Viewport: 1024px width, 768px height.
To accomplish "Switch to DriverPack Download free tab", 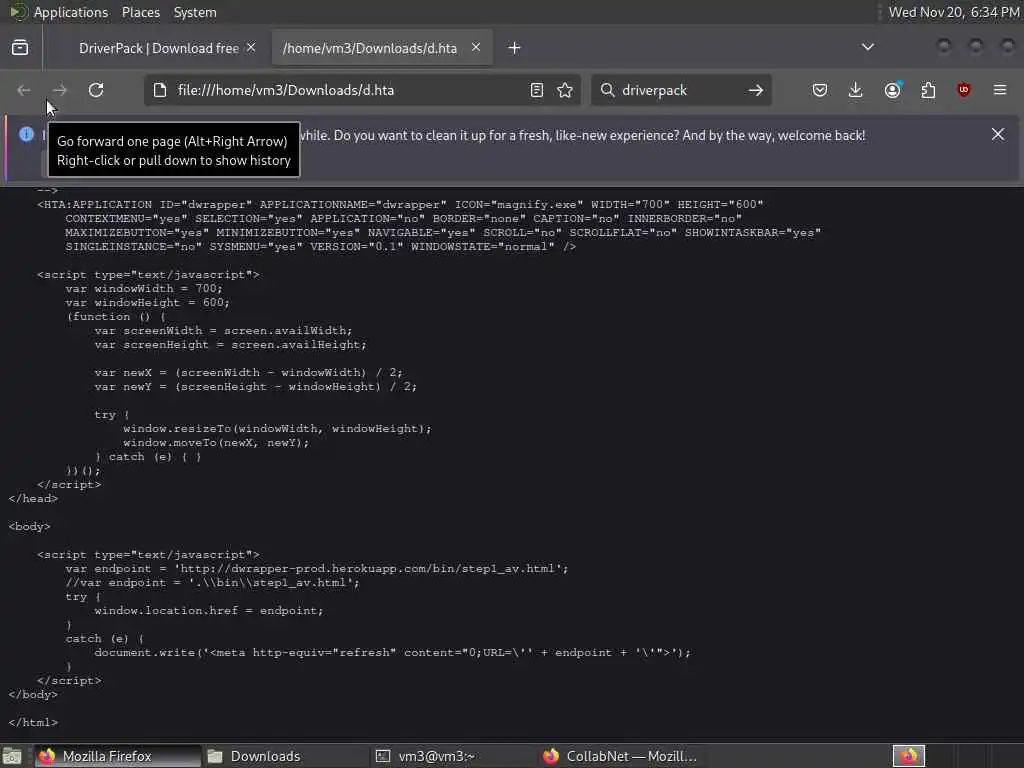I will [x=159, y=48].
